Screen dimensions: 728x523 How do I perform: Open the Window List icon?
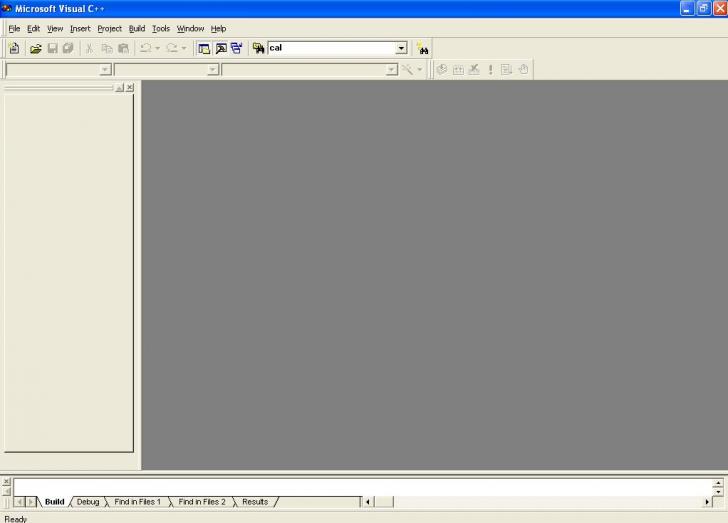click(237, 48)
